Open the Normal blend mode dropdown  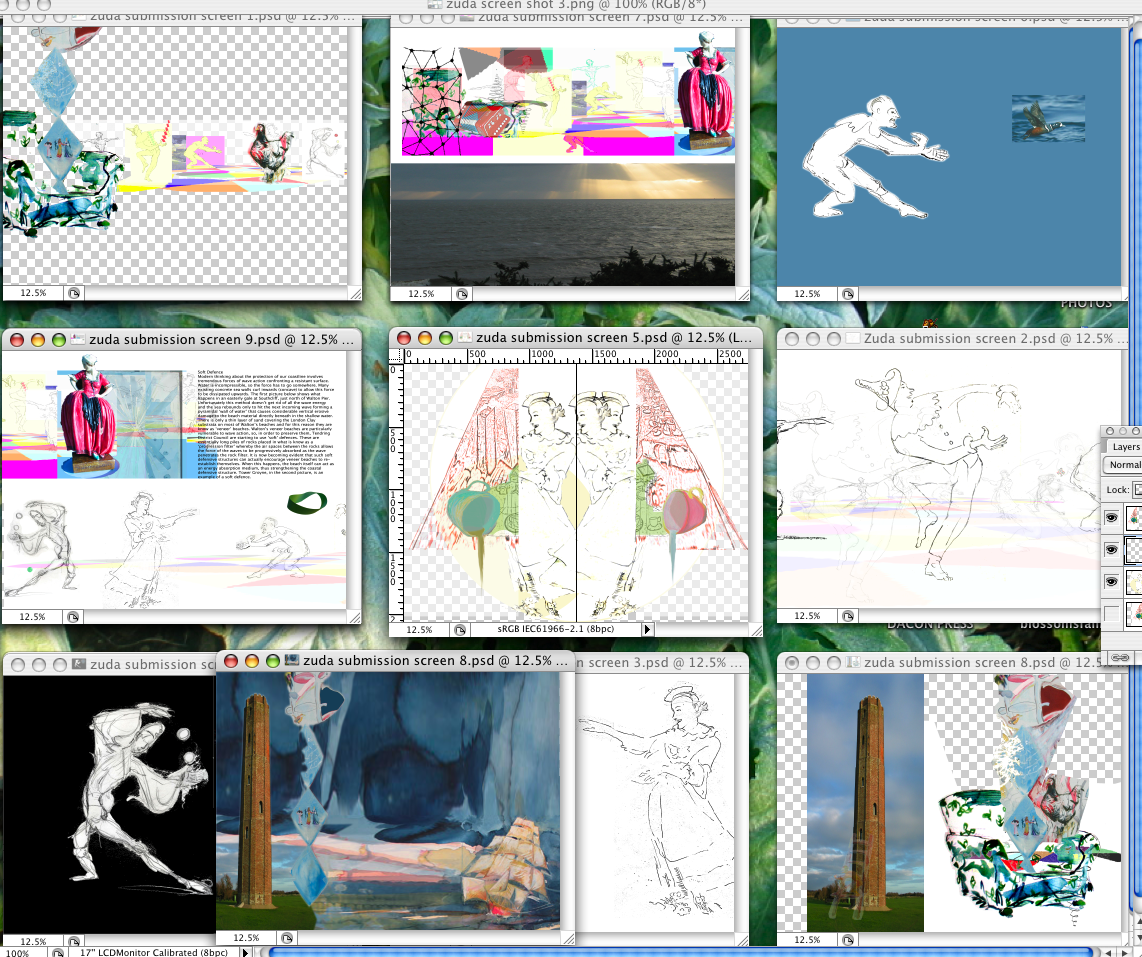coord(1124,465)
